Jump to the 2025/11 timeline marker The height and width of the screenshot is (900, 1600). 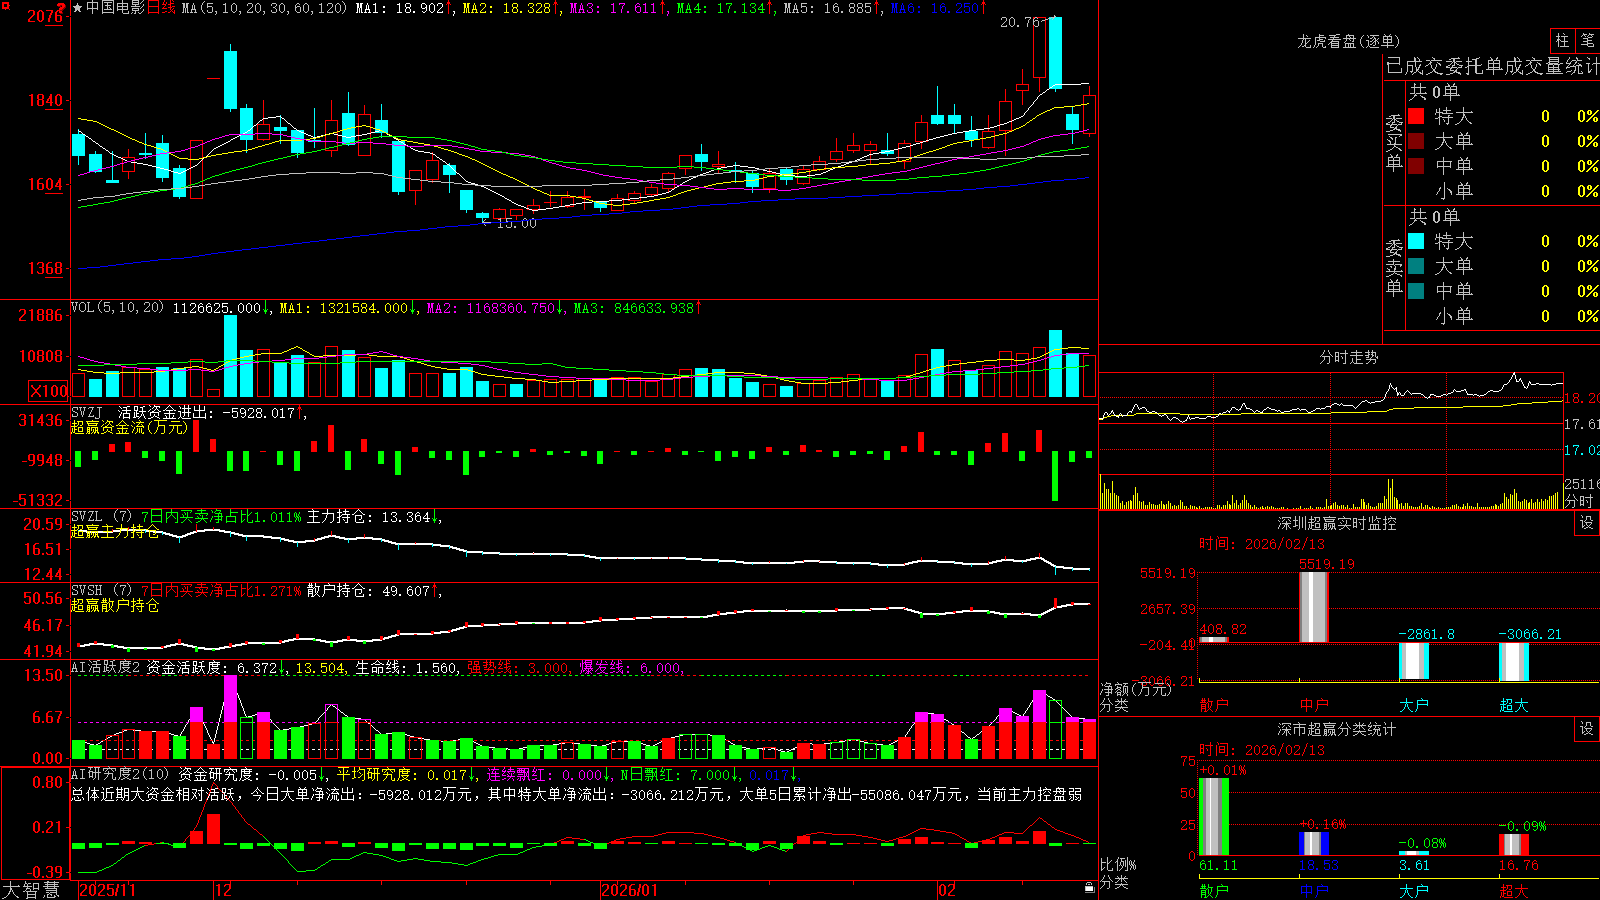tap(107, 890)
